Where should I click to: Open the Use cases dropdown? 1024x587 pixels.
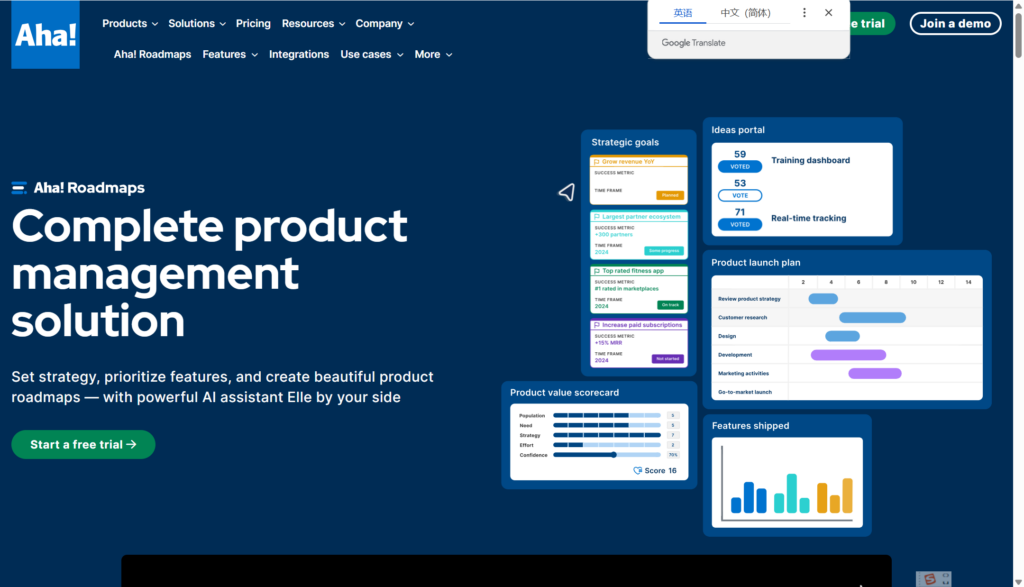pyautogui.click(x=371, y=54)
